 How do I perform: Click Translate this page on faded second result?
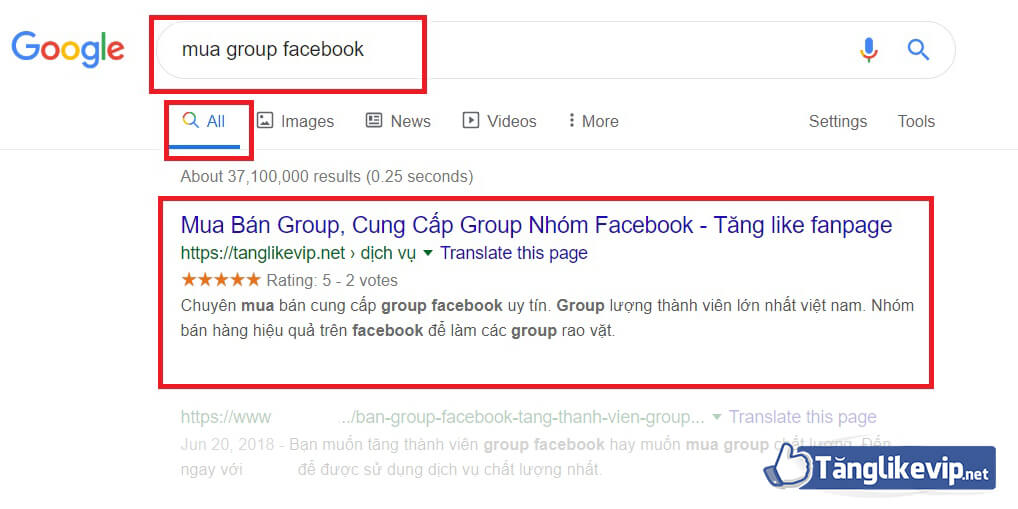[802, 417]
